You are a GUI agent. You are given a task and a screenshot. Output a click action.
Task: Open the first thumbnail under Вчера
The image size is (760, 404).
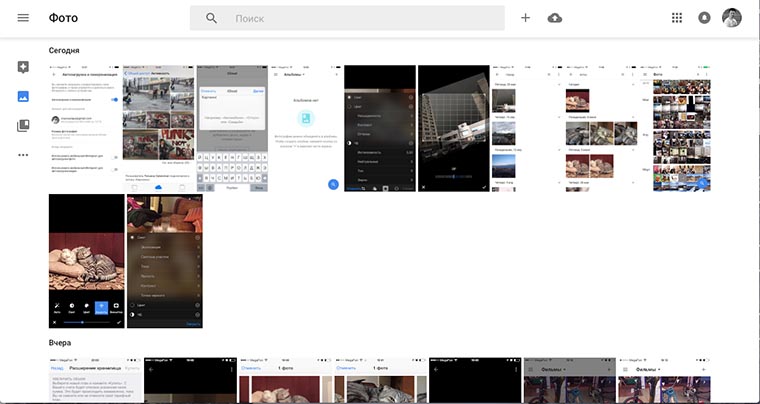(x=94, y=380)
